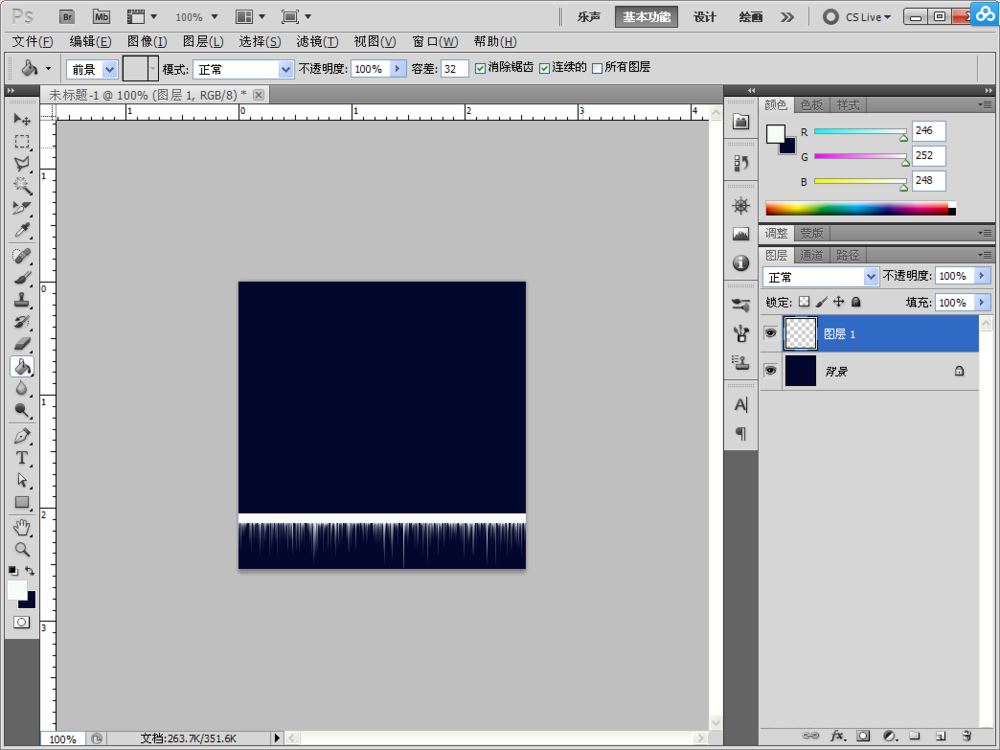
Task: Add layer style fx button
Action: tap(837, 735)
